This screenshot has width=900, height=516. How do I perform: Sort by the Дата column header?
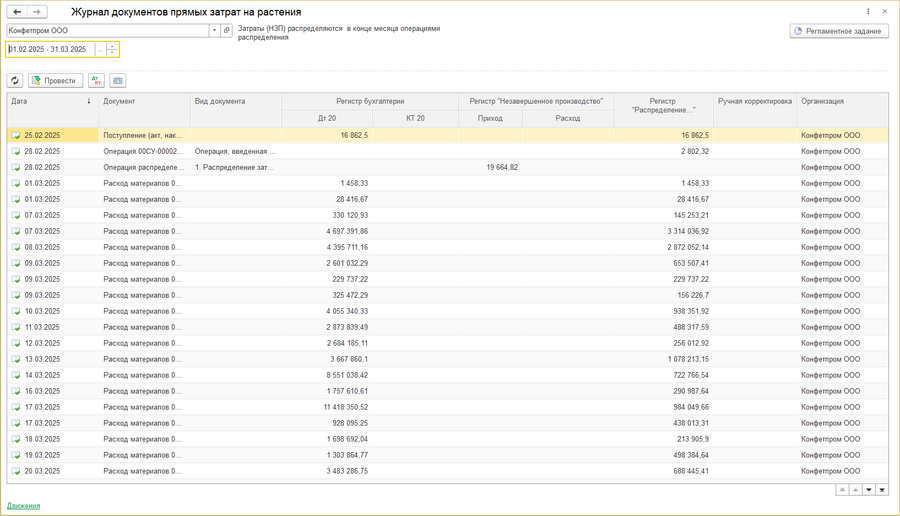50,101
